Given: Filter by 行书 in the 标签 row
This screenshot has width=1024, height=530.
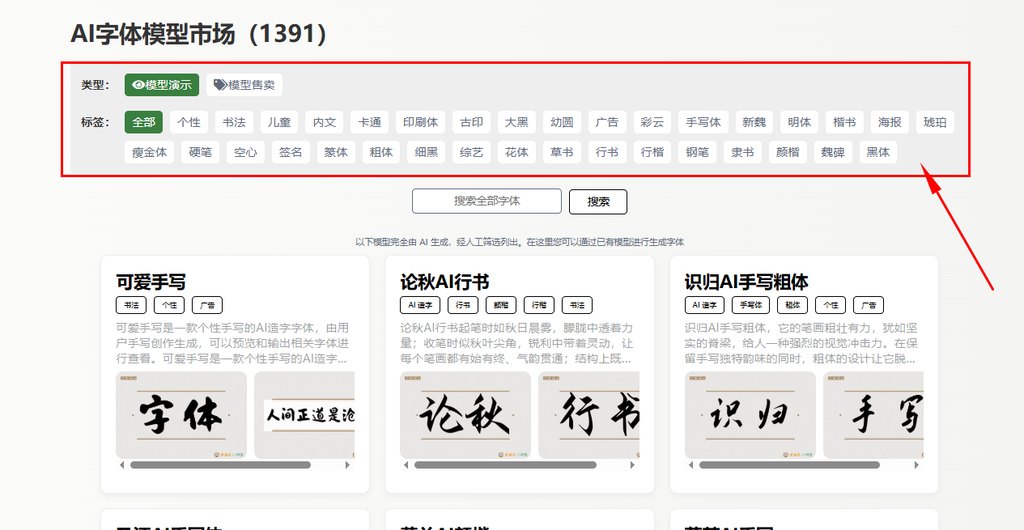Looking at the screenshot, I should pyautogui.click(x=607, y=152).
